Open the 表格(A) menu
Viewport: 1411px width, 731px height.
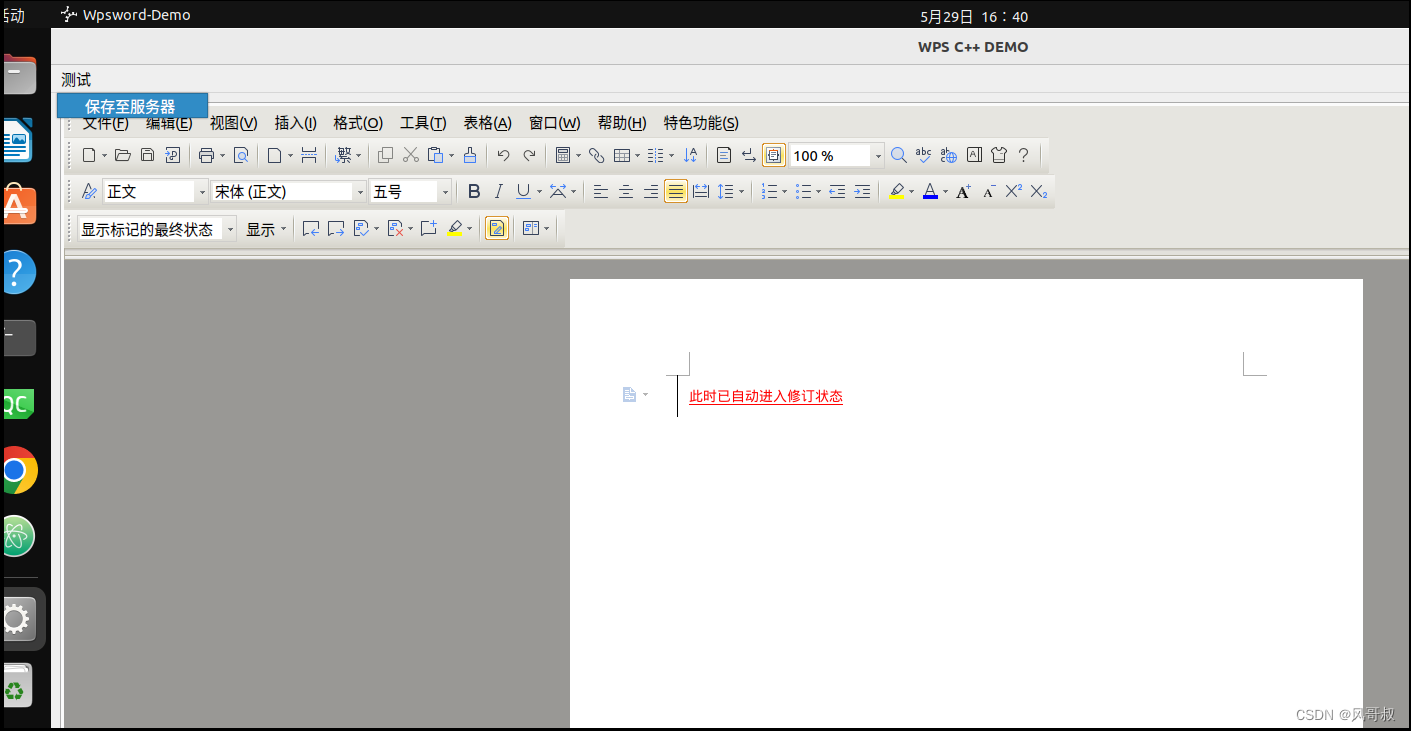click(487, 123)
